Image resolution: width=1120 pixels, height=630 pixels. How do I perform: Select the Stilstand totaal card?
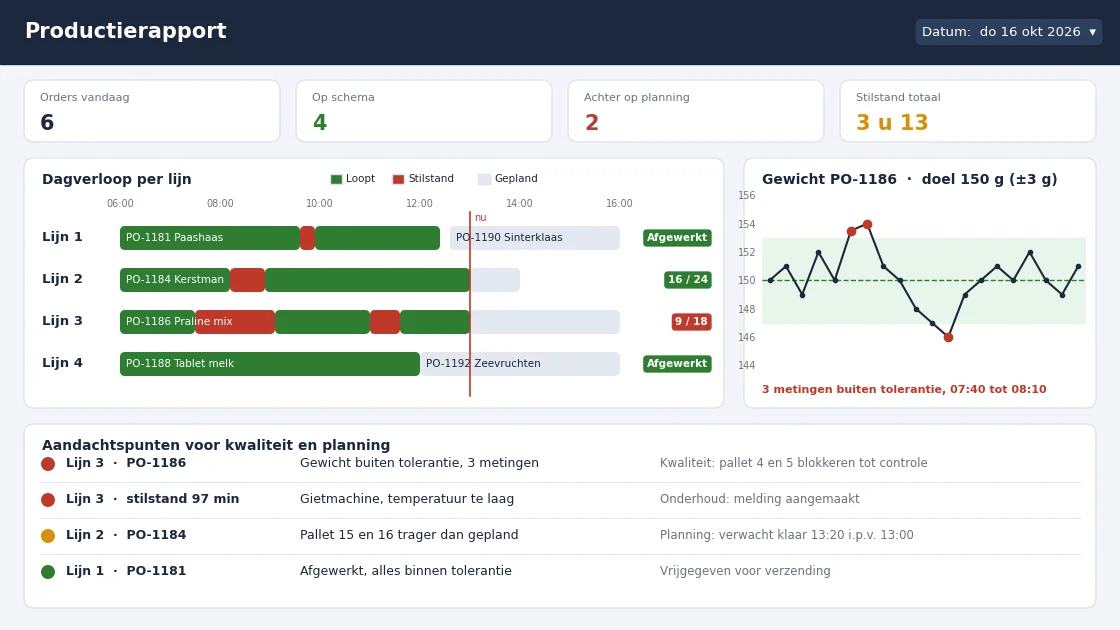pyautogui.click(x=968, y=111)
